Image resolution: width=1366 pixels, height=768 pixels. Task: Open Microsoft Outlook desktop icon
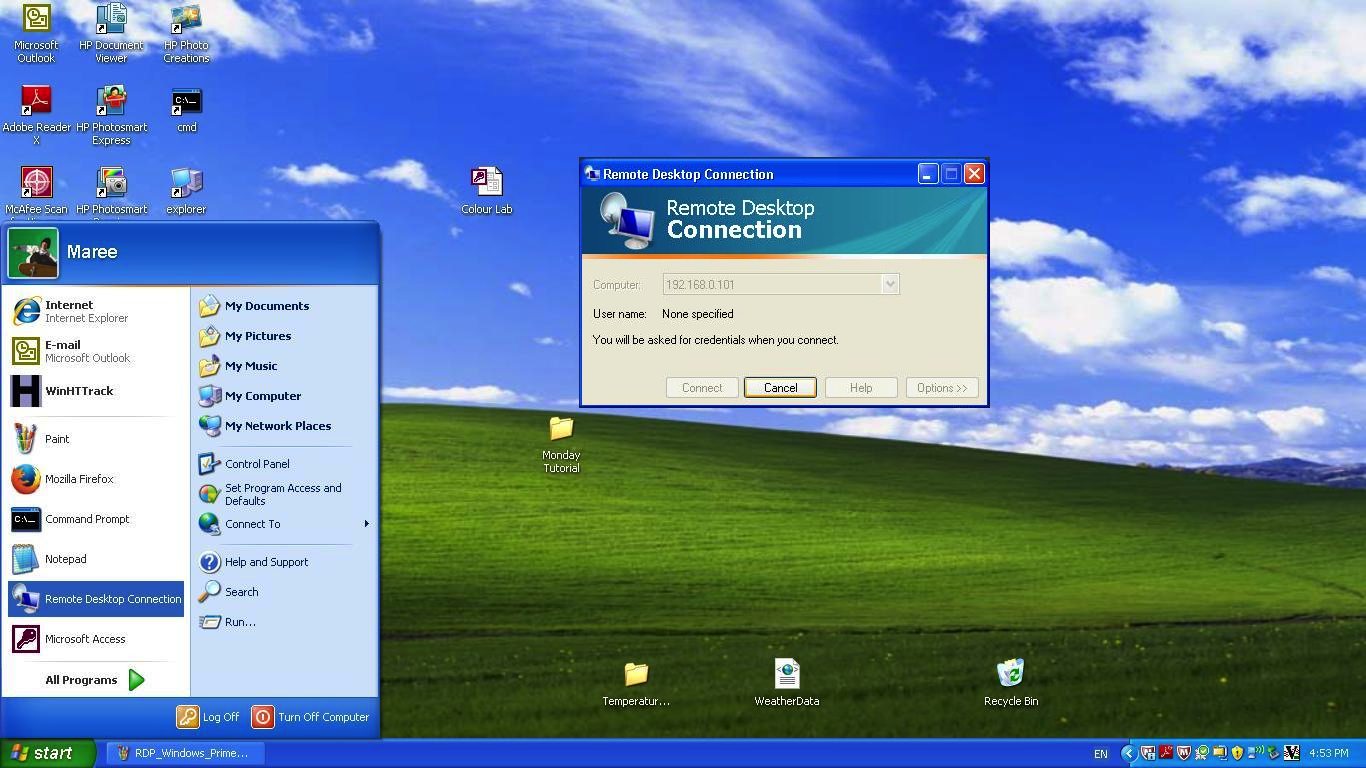(x=37, y=20)
